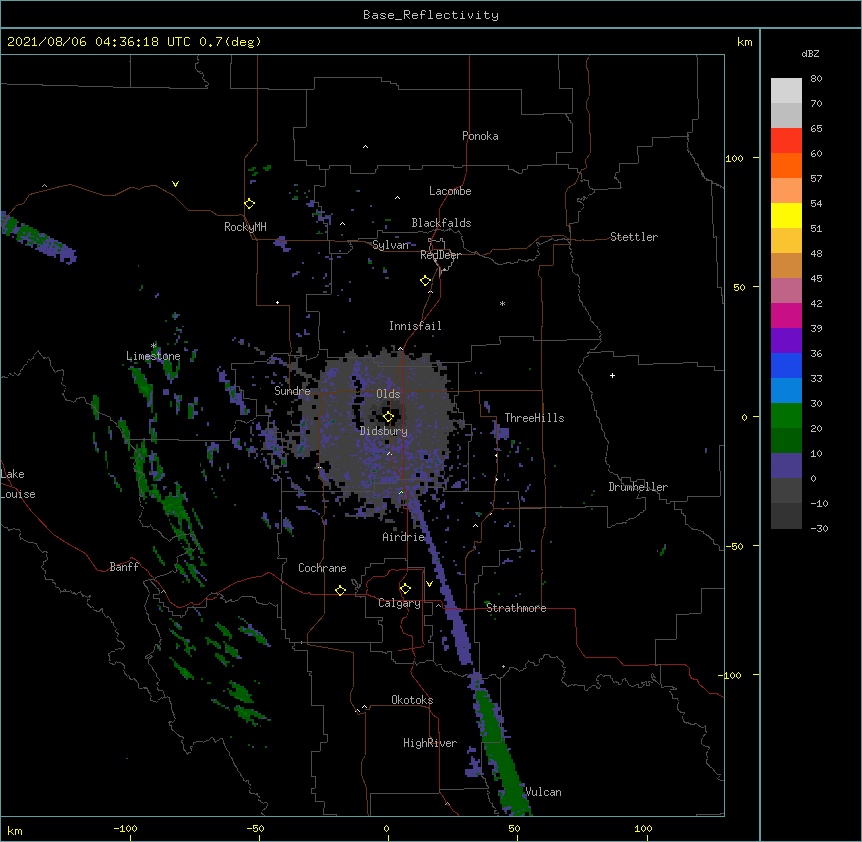Viewport: 862px width, 842px height.
Task: Pick the light gray 70–80 dBZ swatch
Action: pos(786,91)
